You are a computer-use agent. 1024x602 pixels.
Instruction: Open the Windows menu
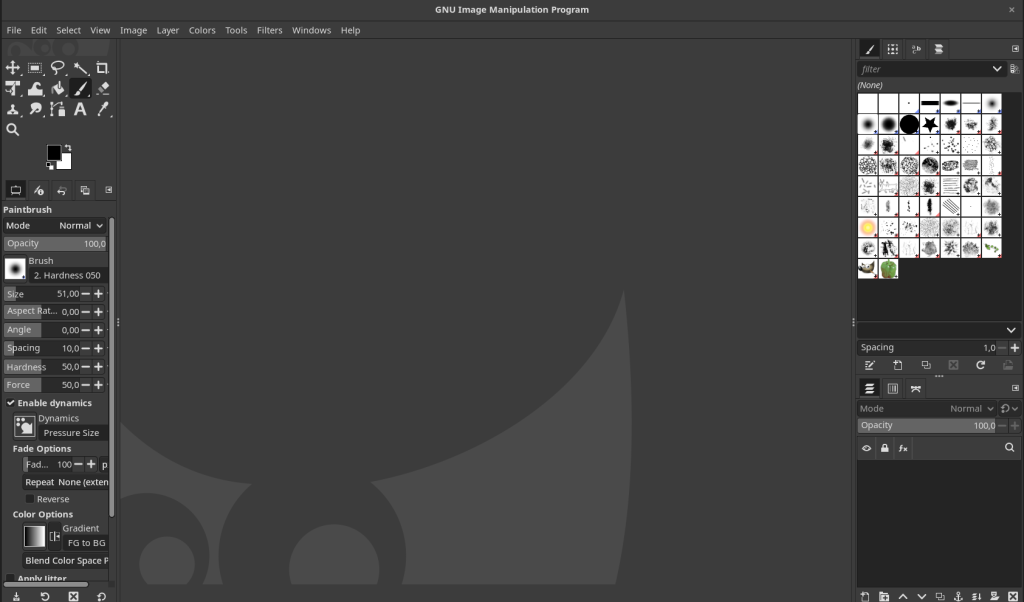(311, 30)
